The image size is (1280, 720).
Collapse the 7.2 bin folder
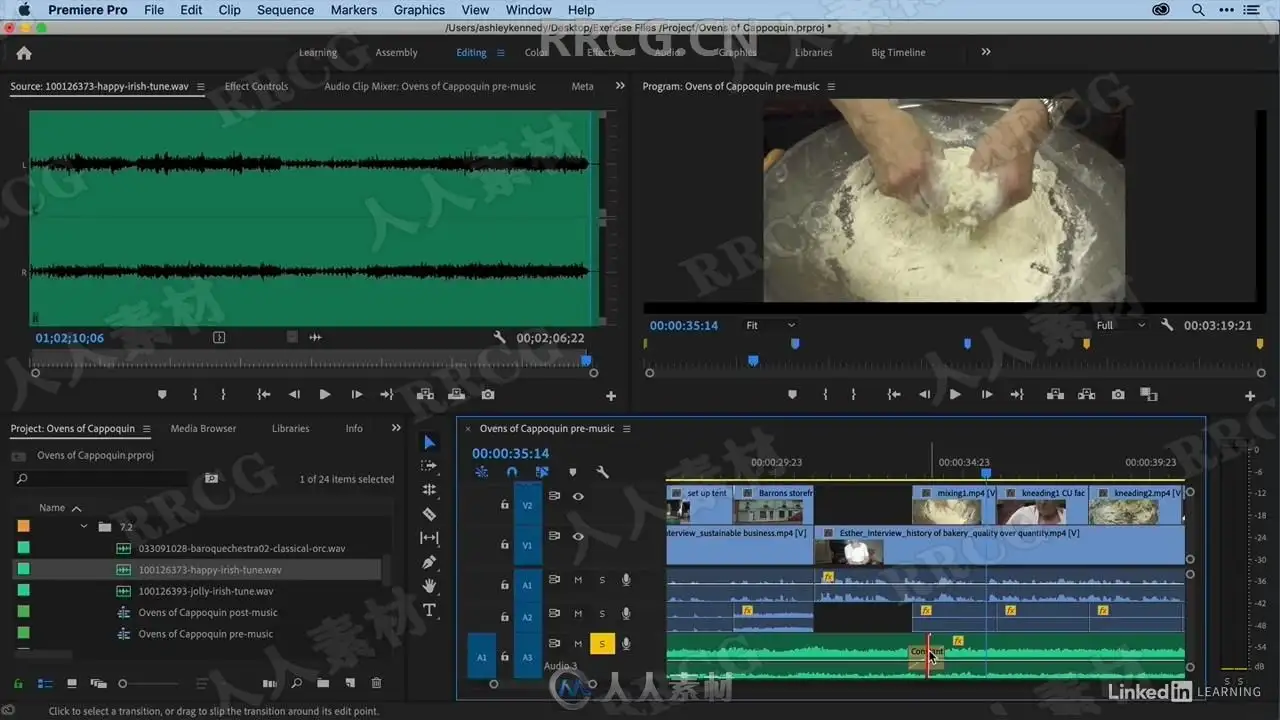(x=84, y=526)
